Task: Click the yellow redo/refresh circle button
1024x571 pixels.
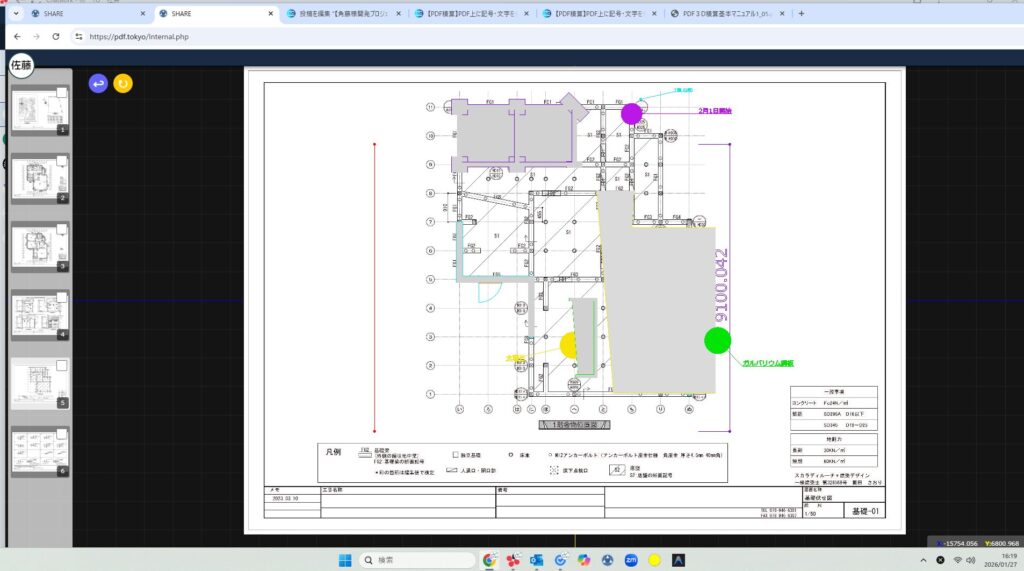Action: 123,84
